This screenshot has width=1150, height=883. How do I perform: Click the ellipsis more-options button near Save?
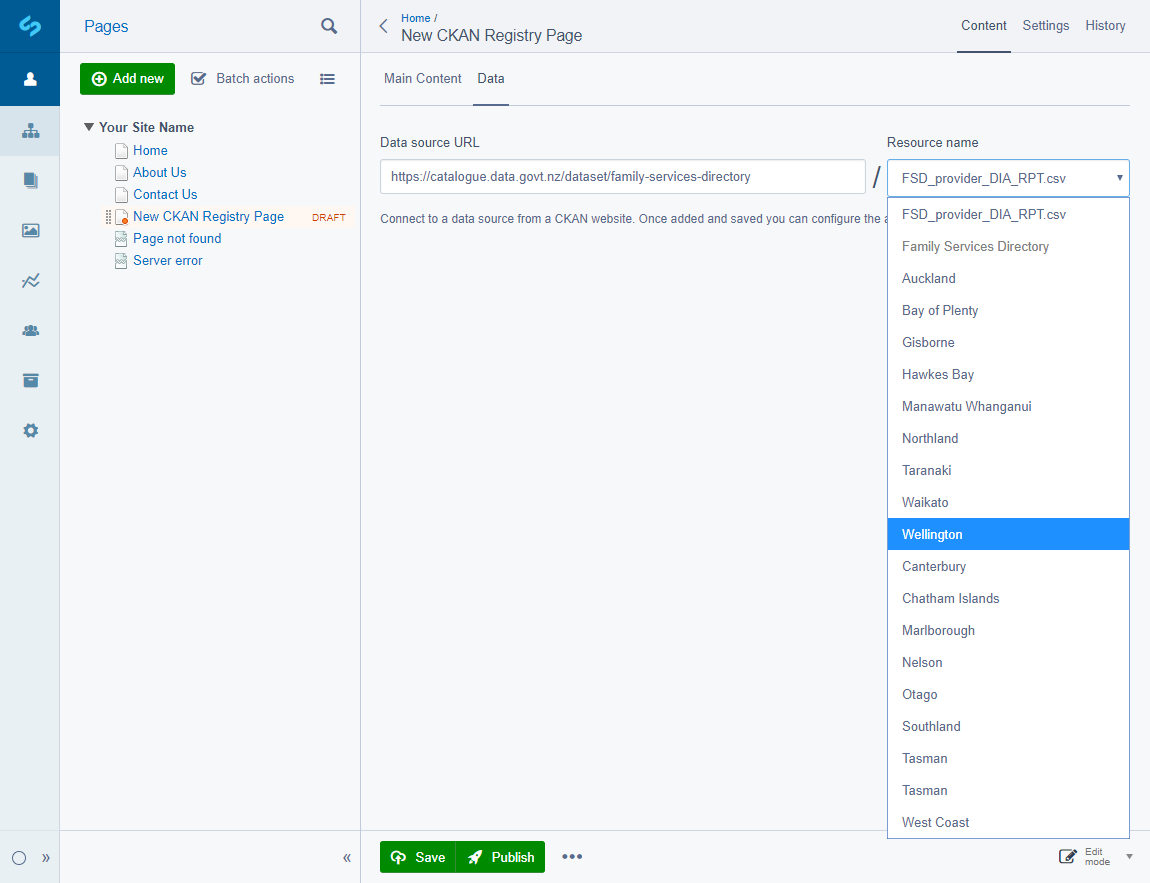572,857
